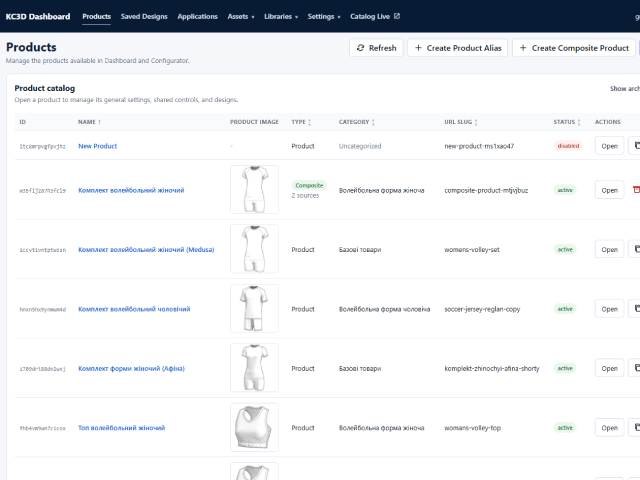Click Open button for soccer-jersey-reglan-copy row

(x=609, y=309)
